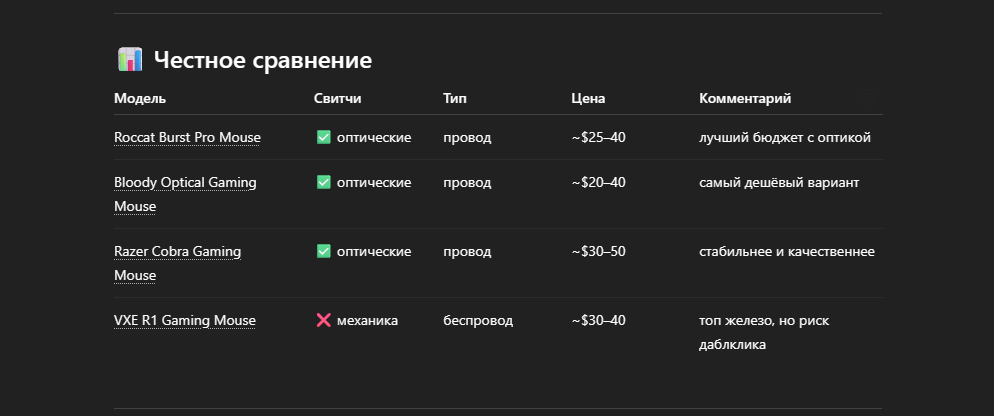Click the Комментарий column header
The image size is (994, 416).
tap(745, 98)
